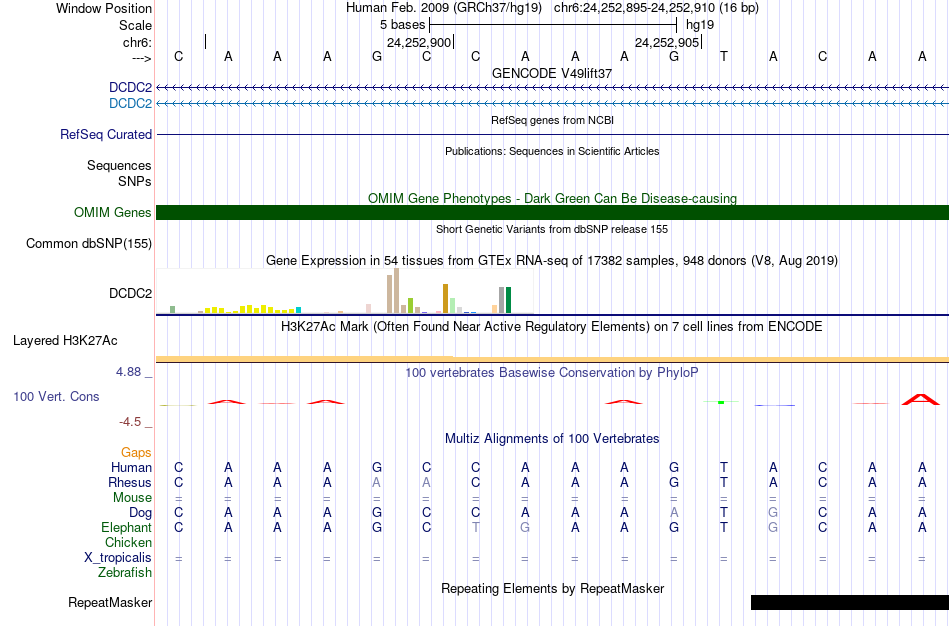
Task: Open the RepeatMasker track label
Action: click(x=110, y=602)
